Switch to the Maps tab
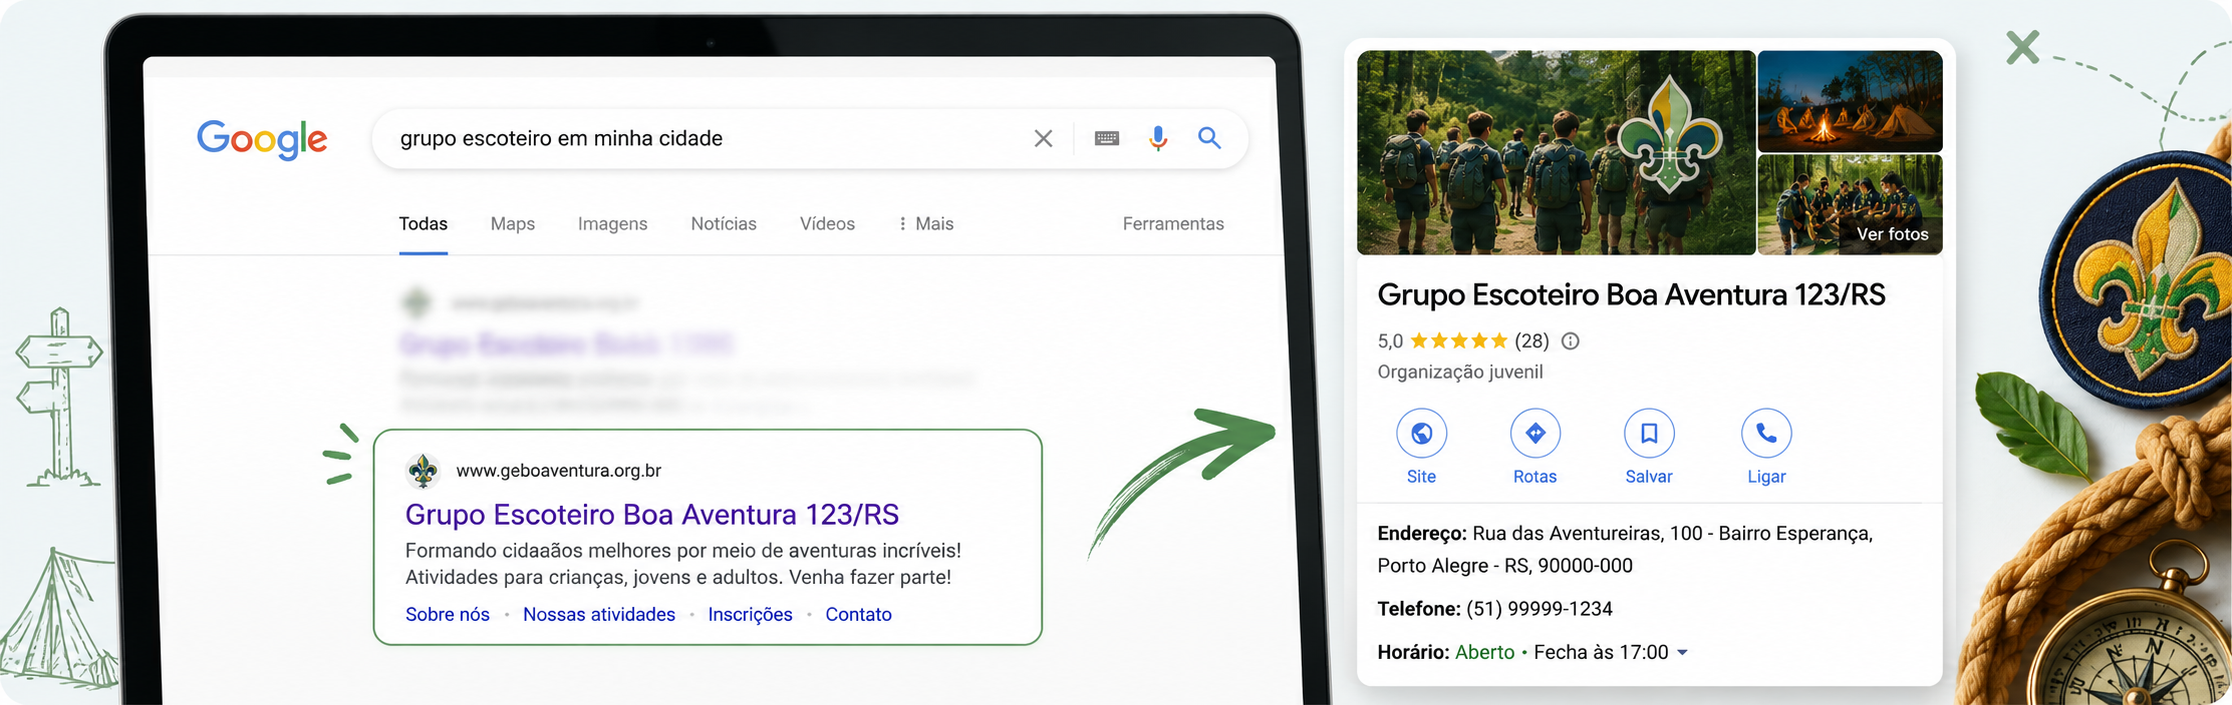Viewport: 2232px width, 705px height. [513, 224]
